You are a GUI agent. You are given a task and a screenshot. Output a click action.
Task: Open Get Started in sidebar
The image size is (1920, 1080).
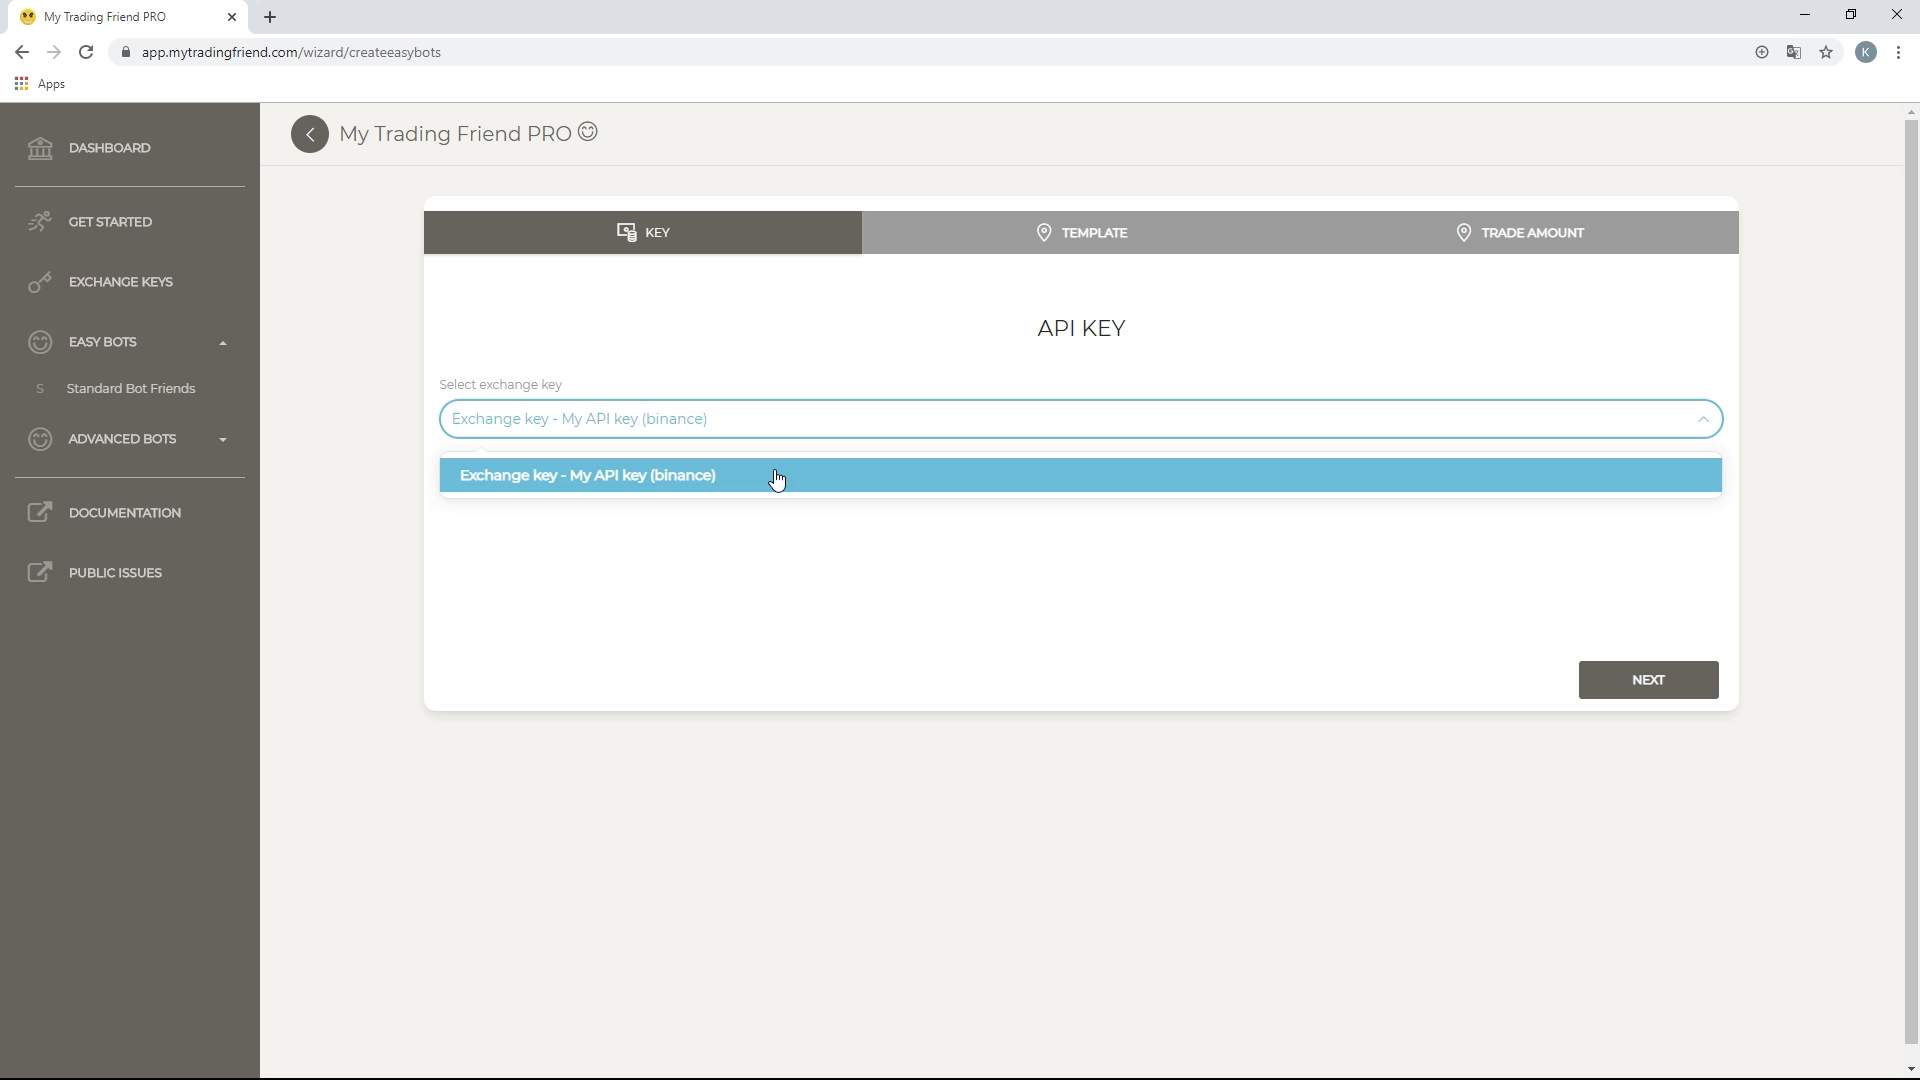tap(110, 222)
